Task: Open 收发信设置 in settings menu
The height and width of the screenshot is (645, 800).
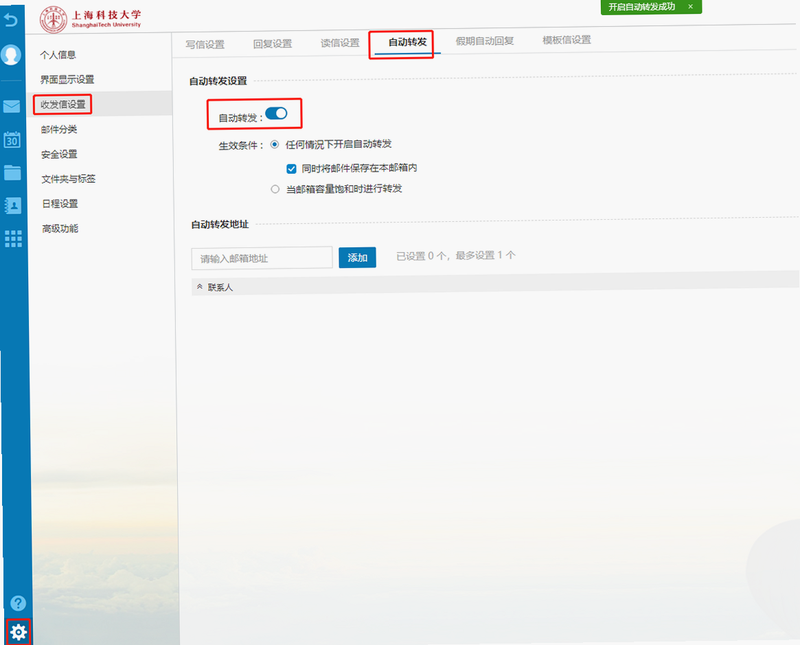Action: coord(63,105)
